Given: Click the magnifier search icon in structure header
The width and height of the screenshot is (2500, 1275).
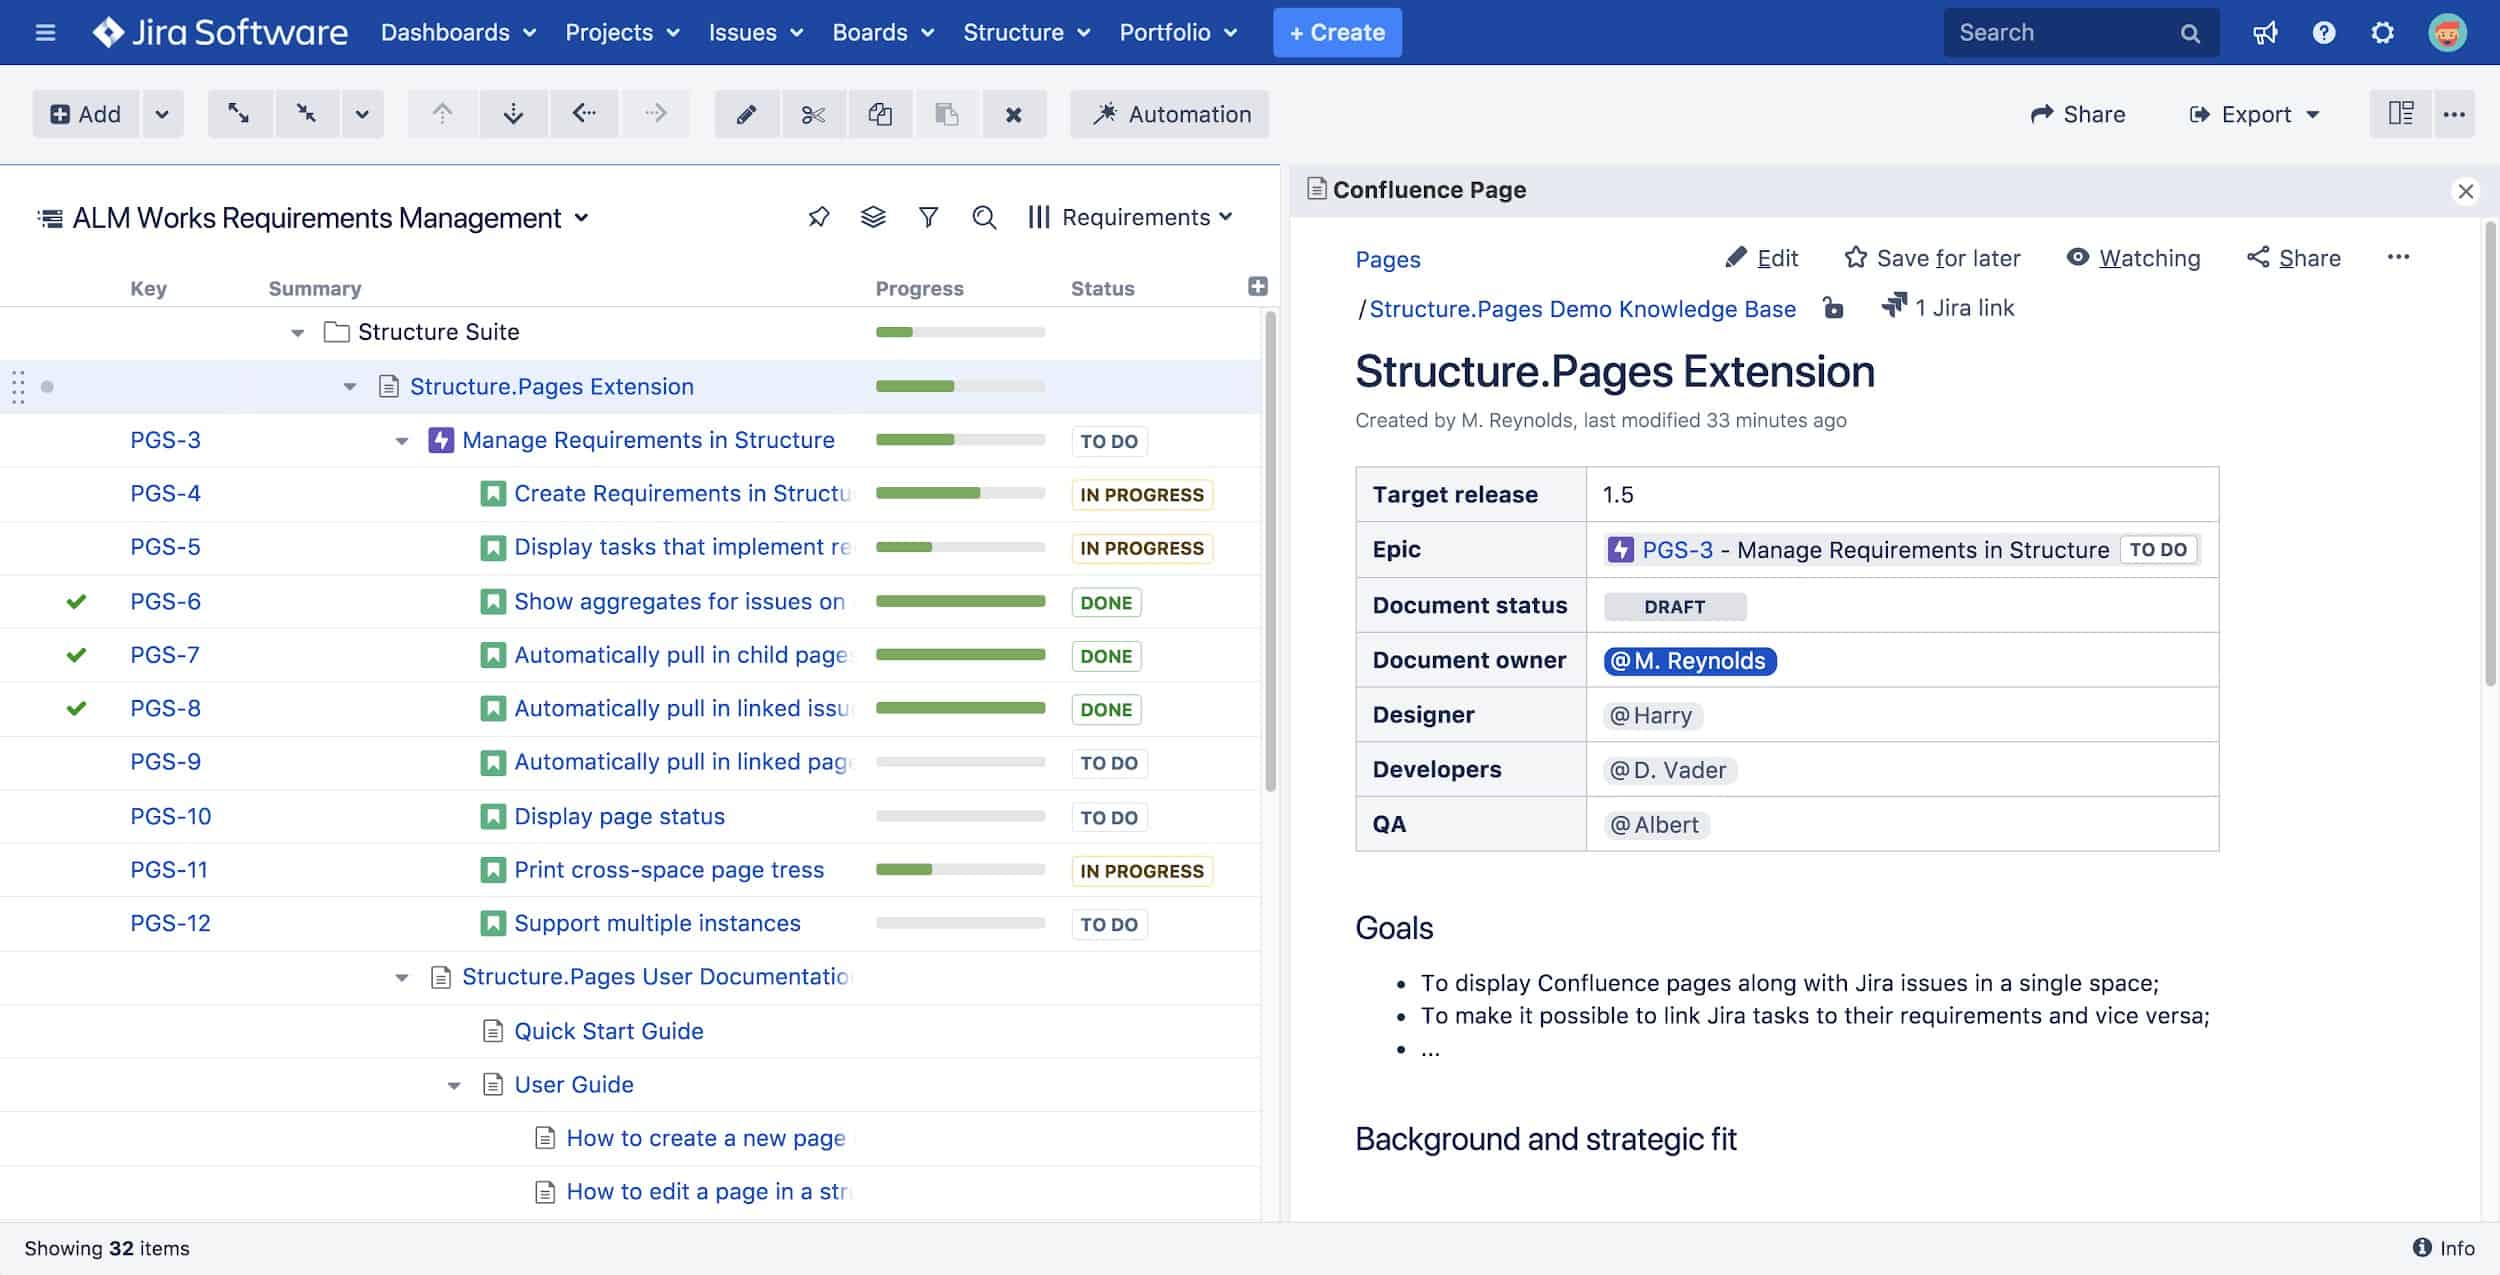Looking at the screenshot, I should (984, 217).
